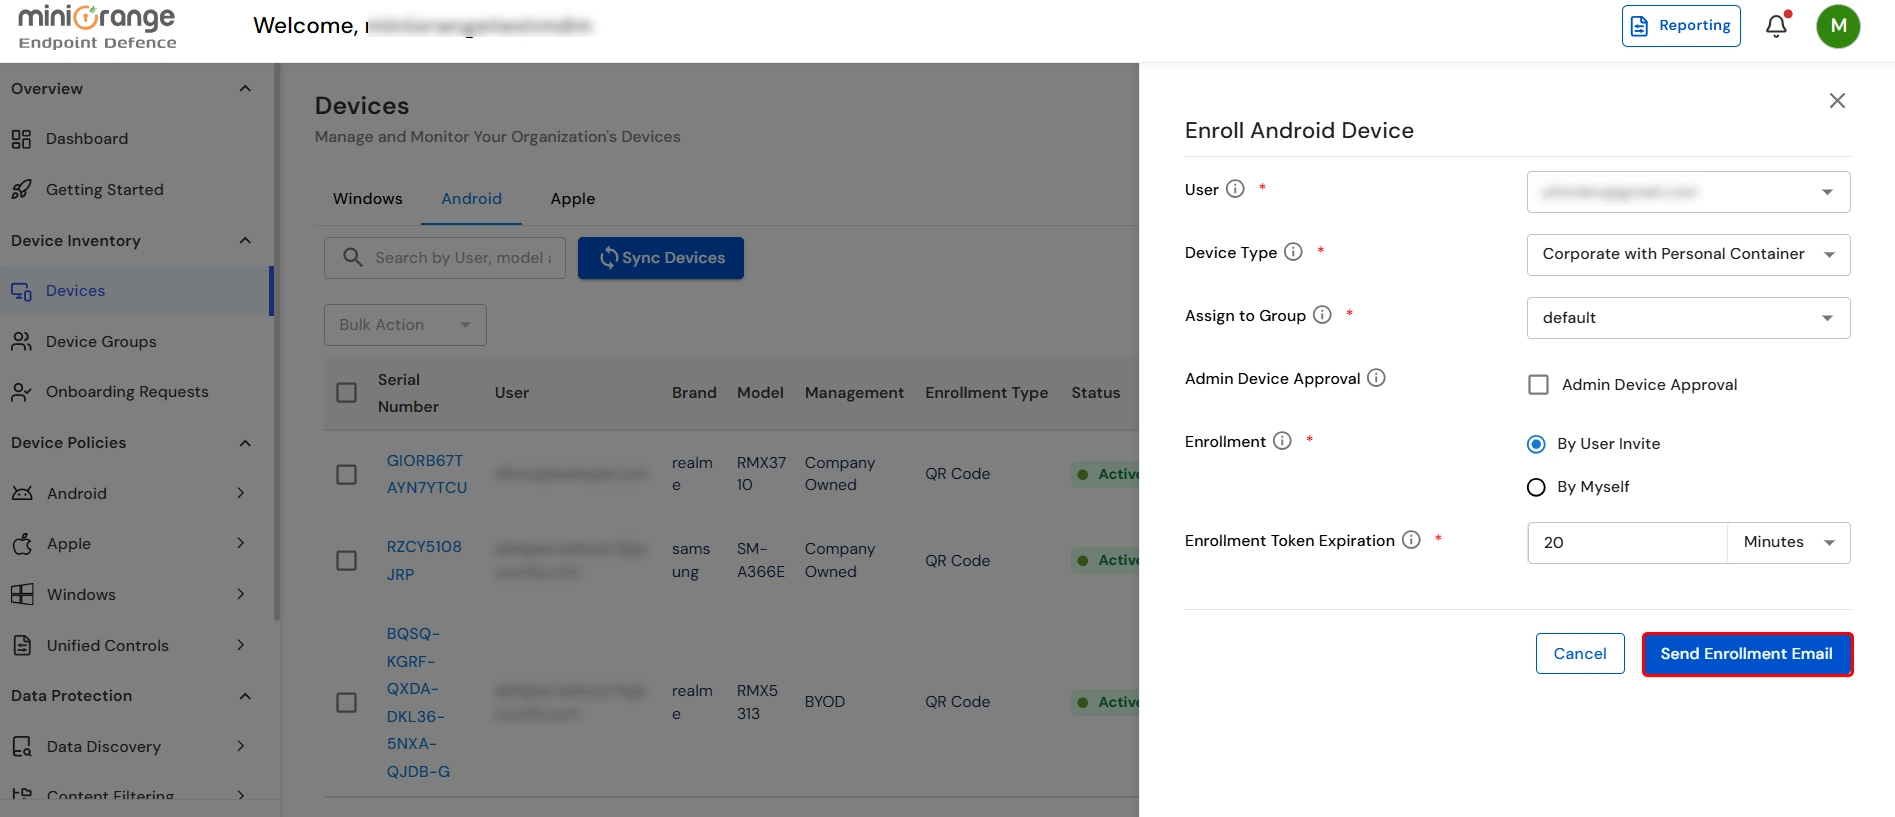Expand the Data Discovery submenu arrow
1895x817 pixels.
pyautogui.click(x=241, y=746)
